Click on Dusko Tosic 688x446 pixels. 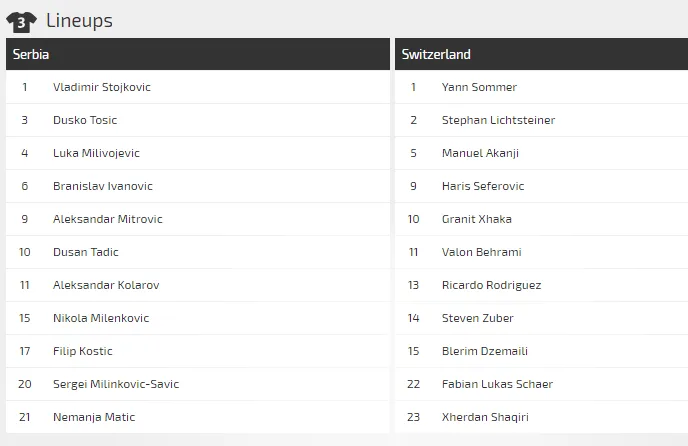tap(85, 120)
